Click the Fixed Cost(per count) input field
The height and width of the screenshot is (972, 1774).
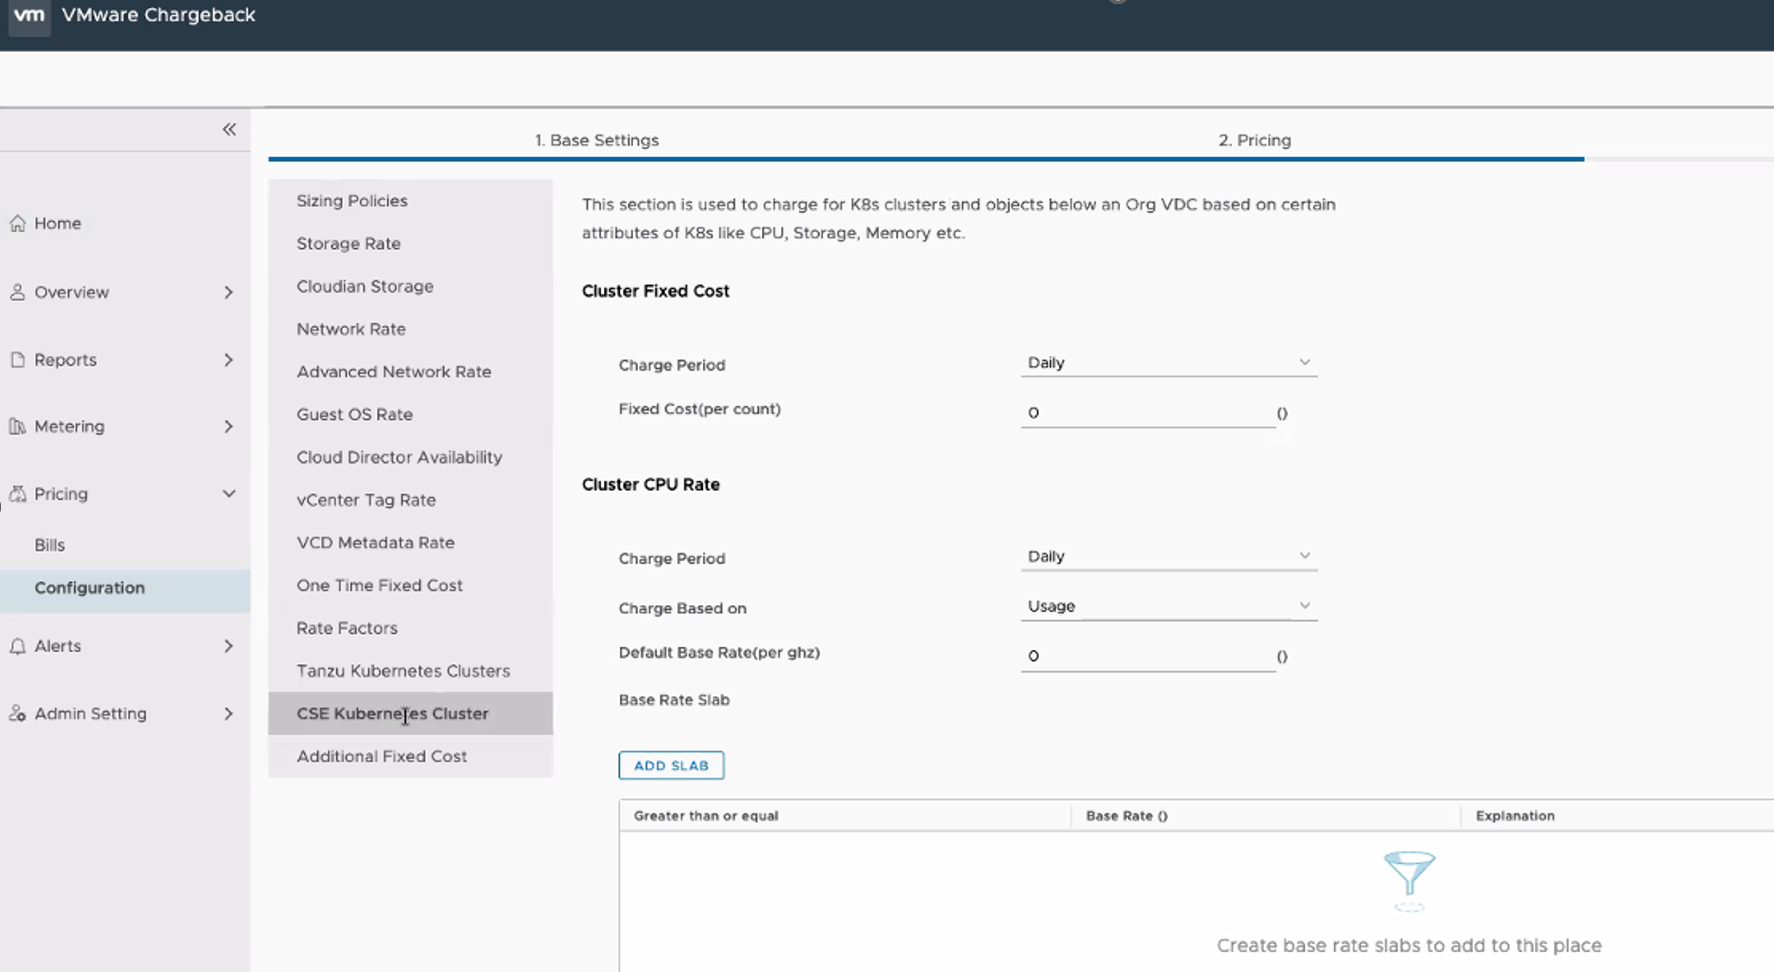tap(1147, 413)
